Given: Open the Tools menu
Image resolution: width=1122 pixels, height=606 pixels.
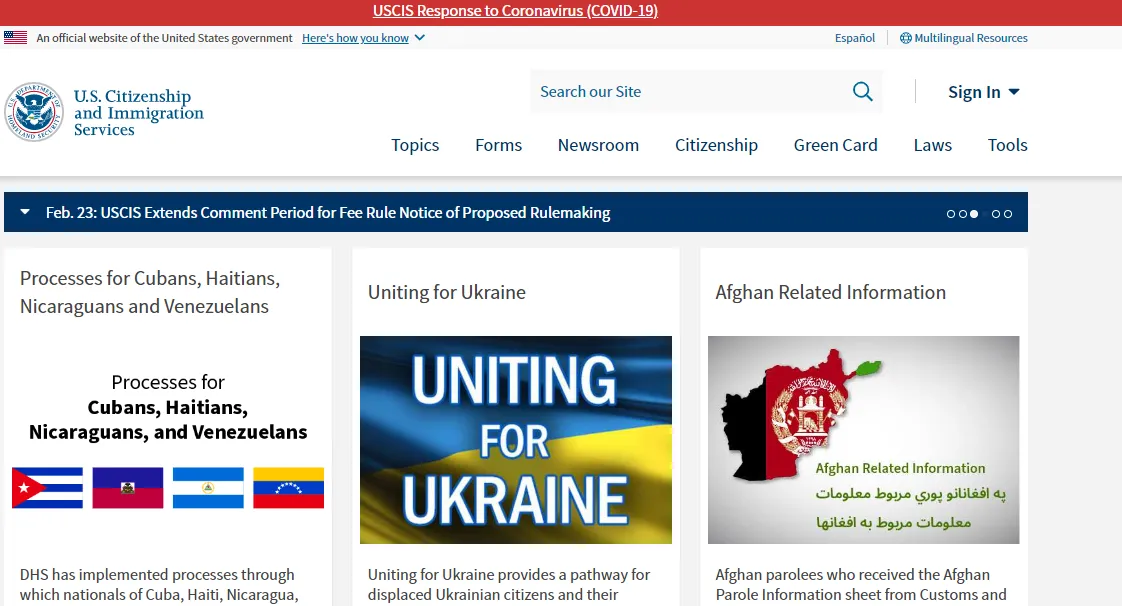Looking at the screenshot, I should click(1008, 145).
